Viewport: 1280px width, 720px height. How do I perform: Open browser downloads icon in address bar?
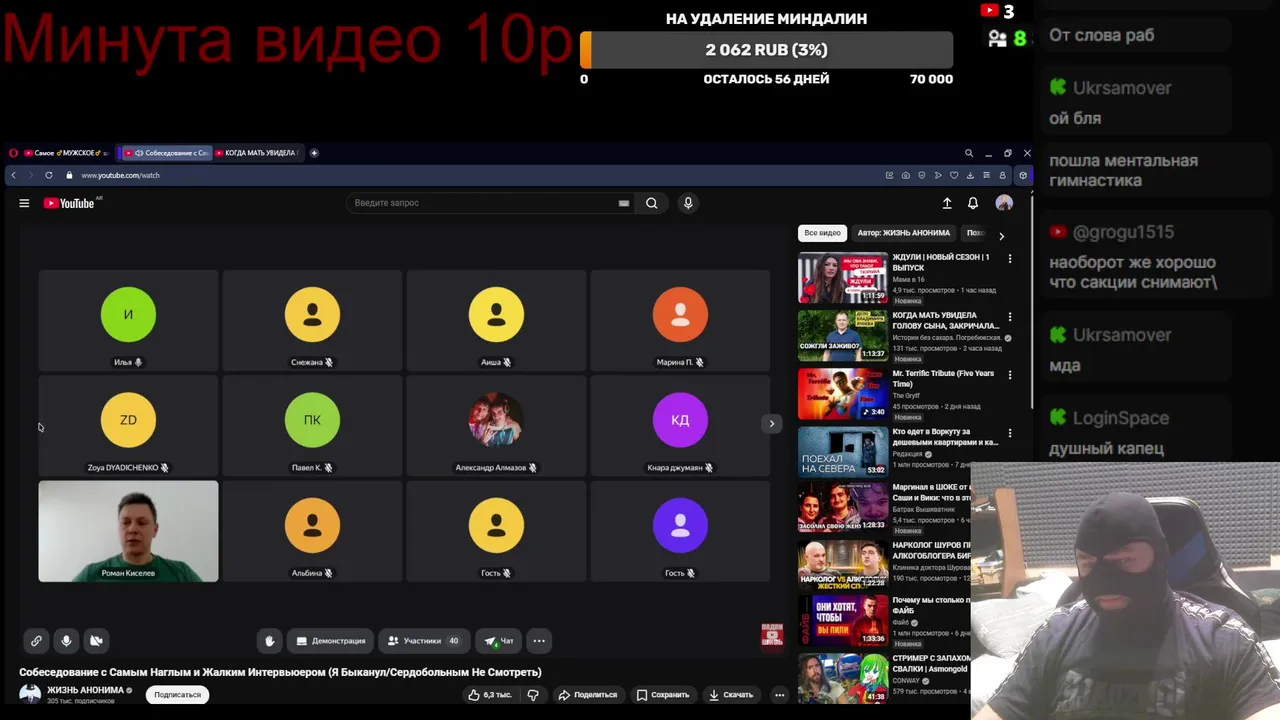pyautogui.click(x=970, y=175)
